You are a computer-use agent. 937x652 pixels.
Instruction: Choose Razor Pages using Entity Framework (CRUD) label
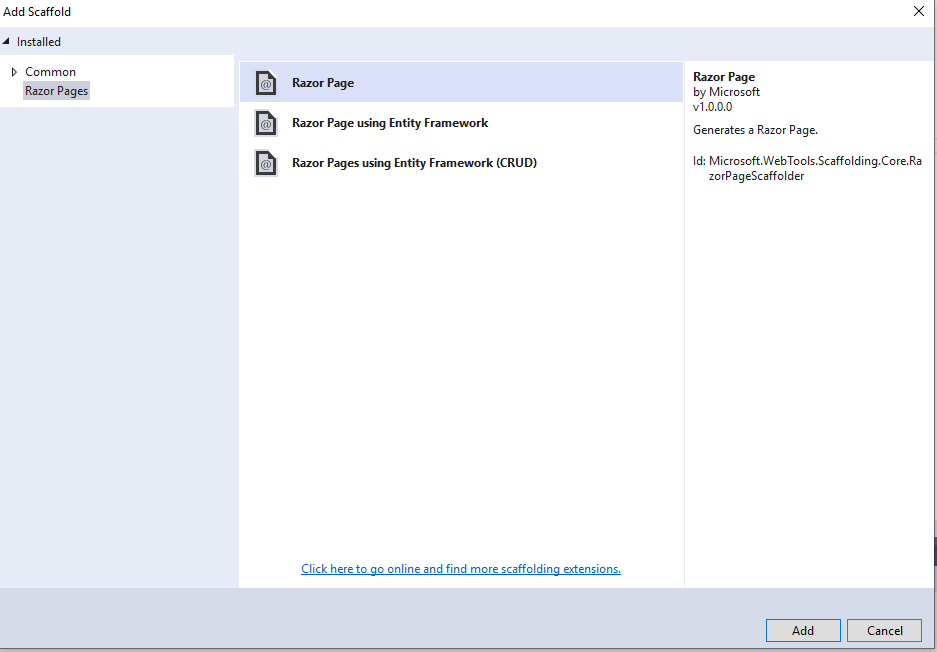[415, 163]
